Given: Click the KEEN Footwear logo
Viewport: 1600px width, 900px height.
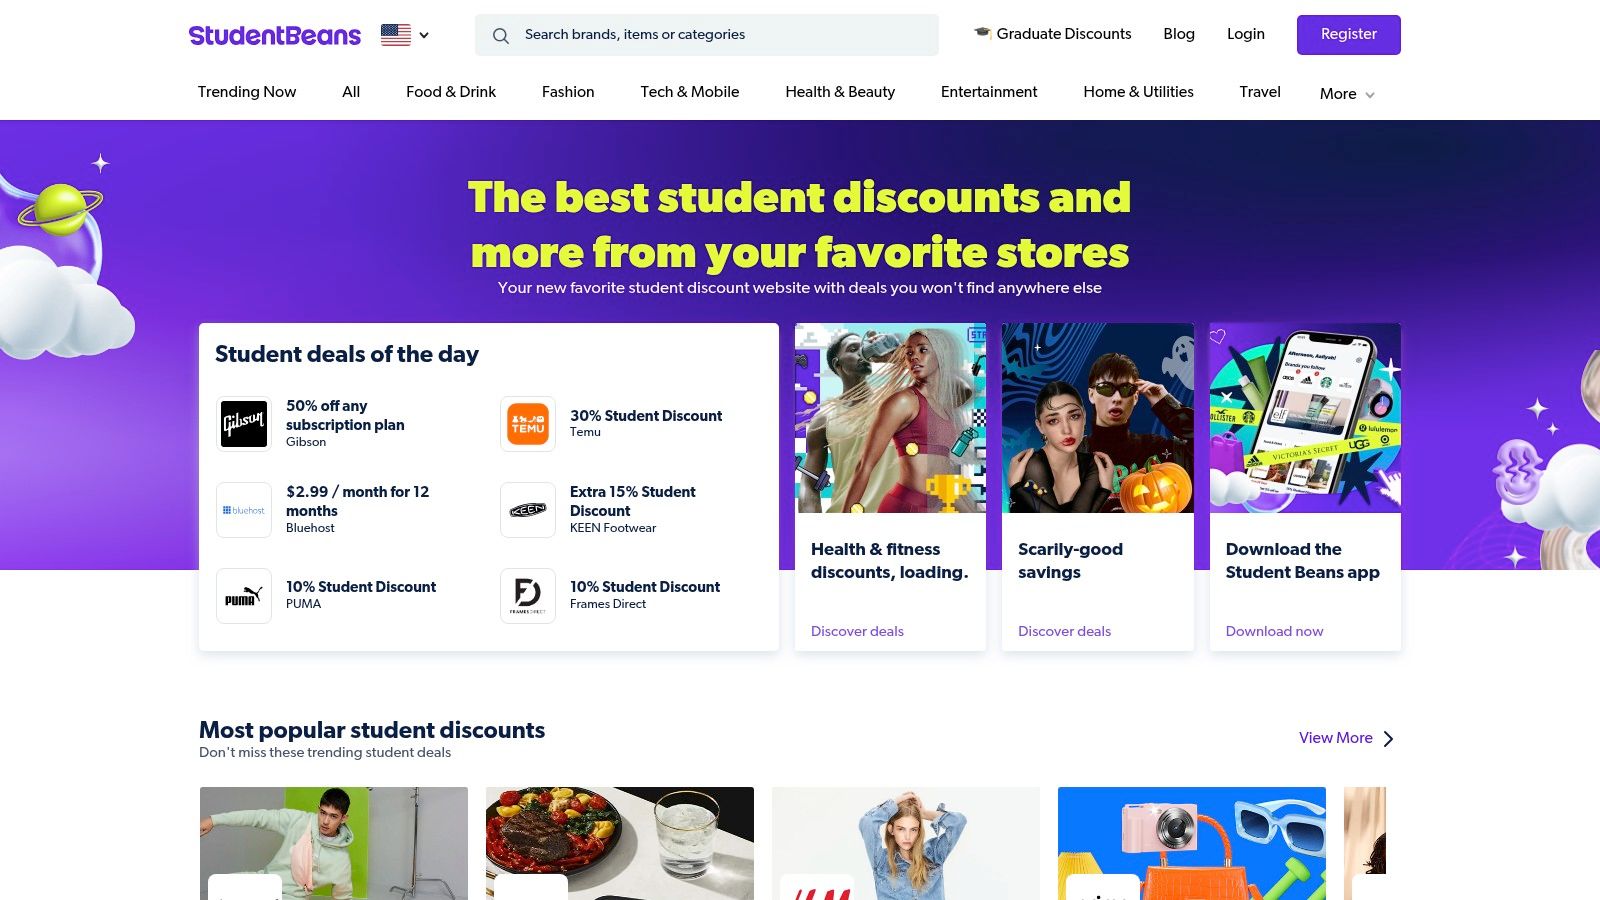Looking at the screenshot, I should coord(528,510).
